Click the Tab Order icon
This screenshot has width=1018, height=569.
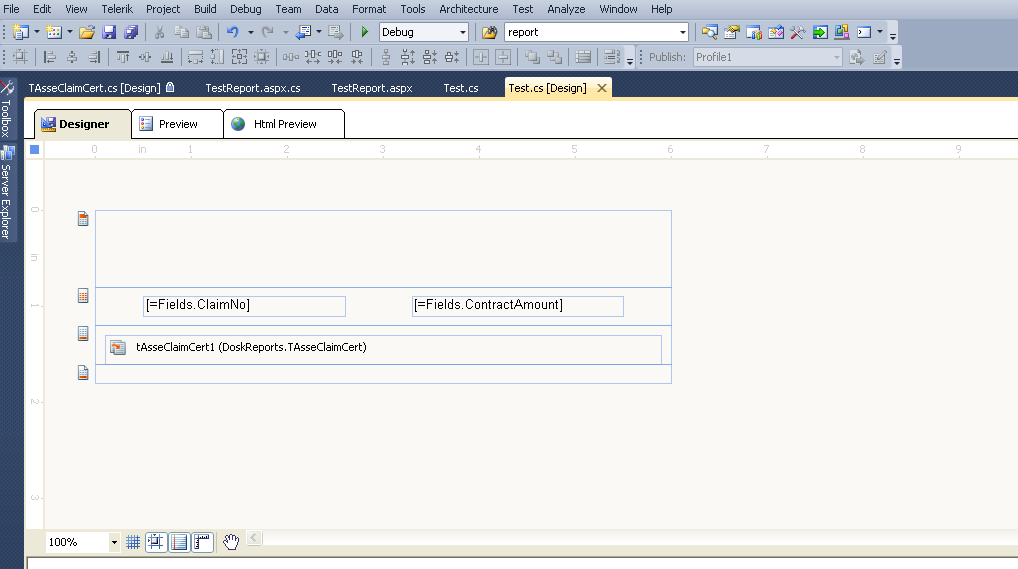[612, 57]
